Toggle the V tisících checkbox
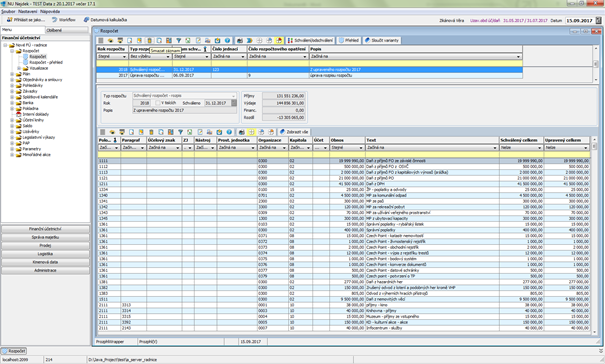 tap(157, 103)
